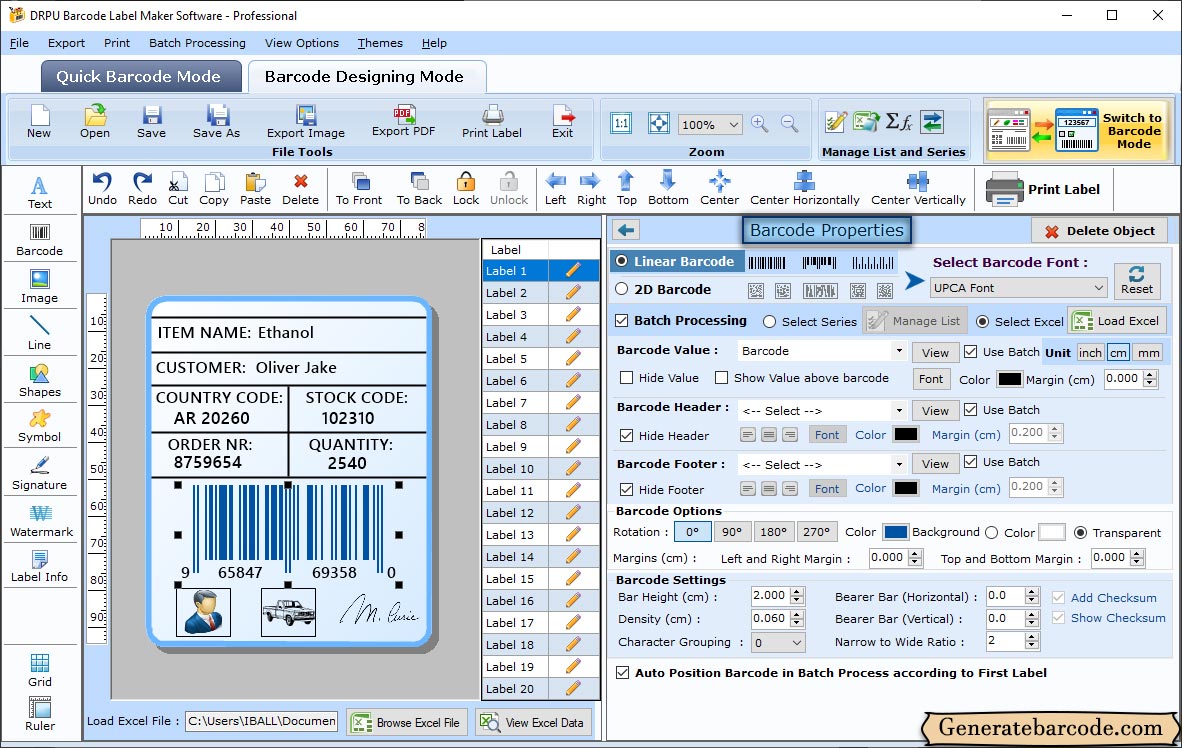Screen dimensions: 1182x748
Task: Center object horizontally
Action: (804, 189)
